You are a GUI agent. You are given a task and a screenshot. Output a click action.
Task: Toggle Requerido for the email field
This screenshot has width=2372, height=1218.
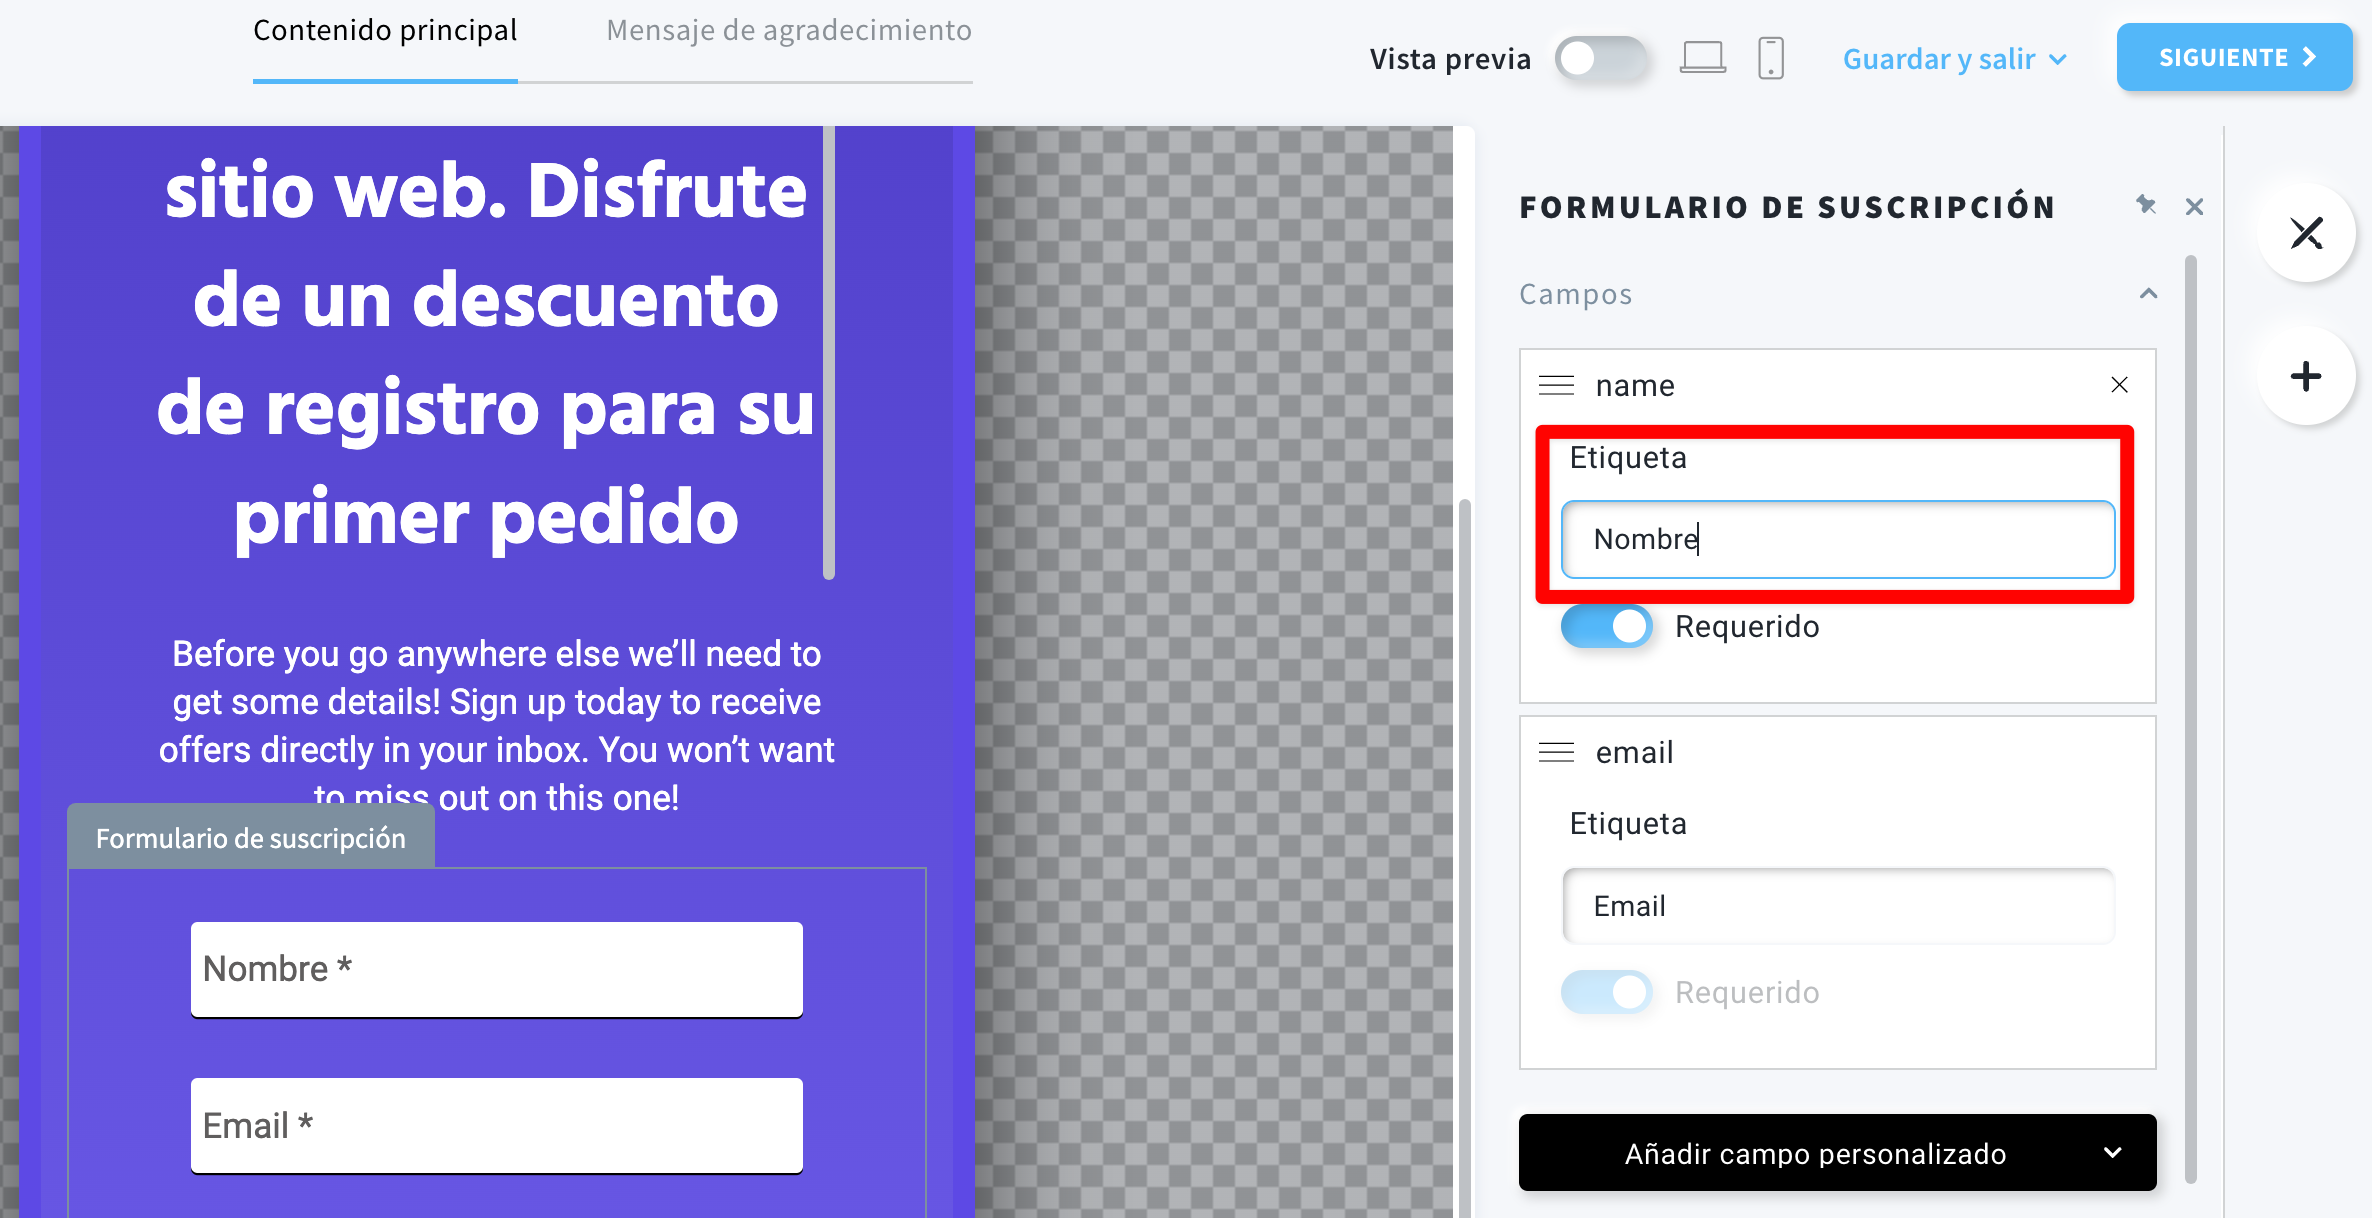(x=1606, y=992)
